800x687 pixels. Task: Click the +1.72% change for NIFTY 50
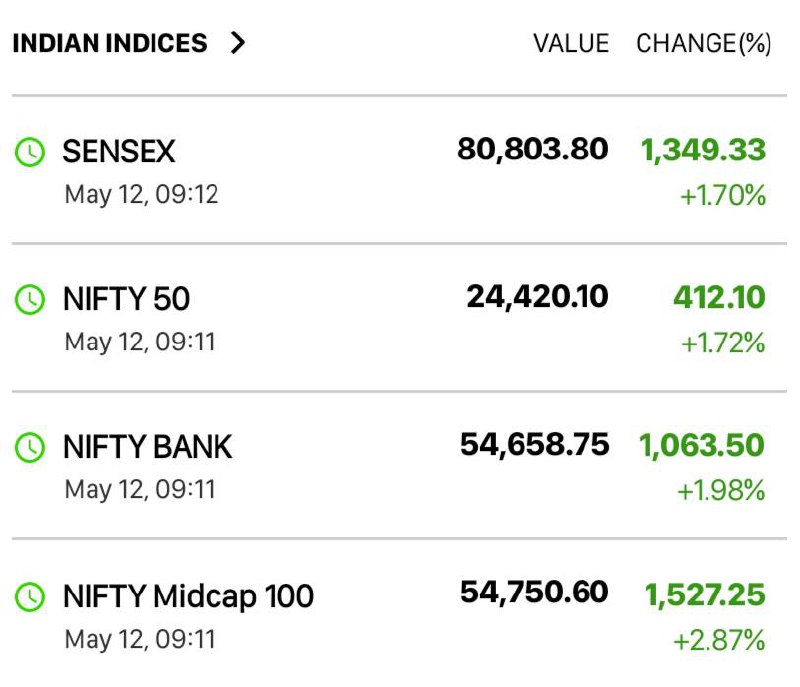click(x=723, y=342)
